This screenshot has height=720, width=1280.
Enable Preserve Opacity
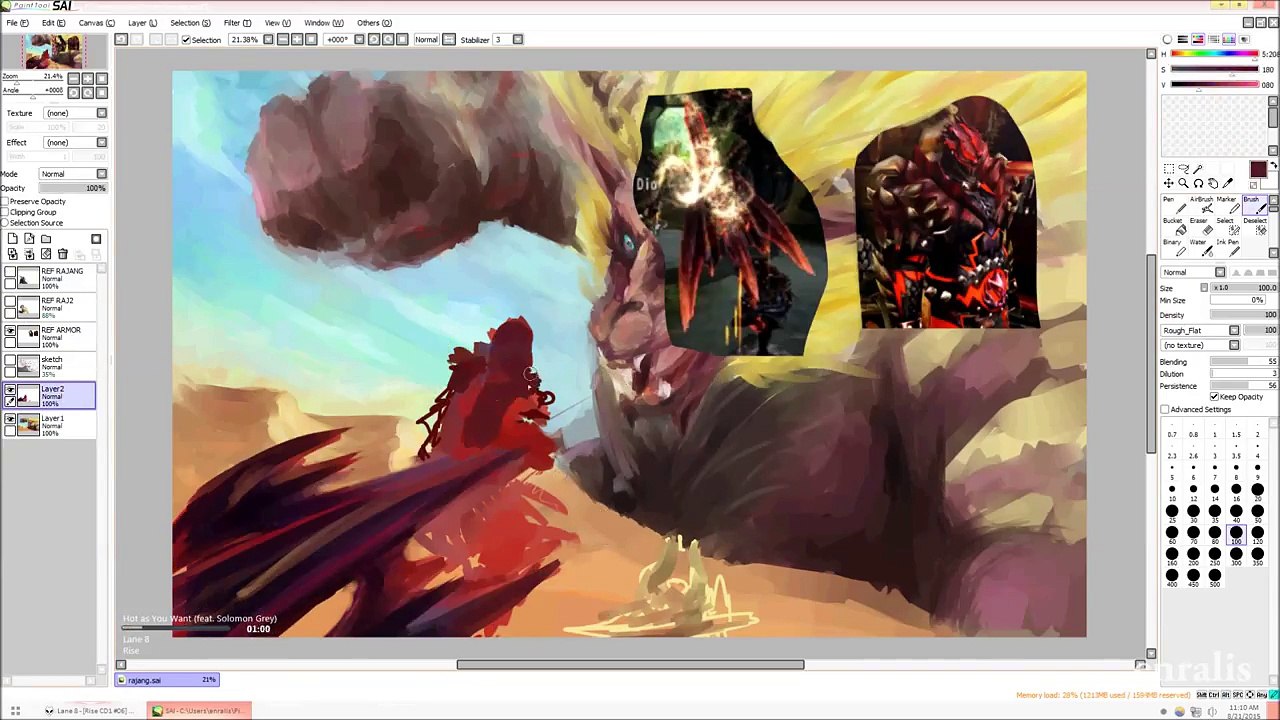pyautogui.click(x=5, y=201)
